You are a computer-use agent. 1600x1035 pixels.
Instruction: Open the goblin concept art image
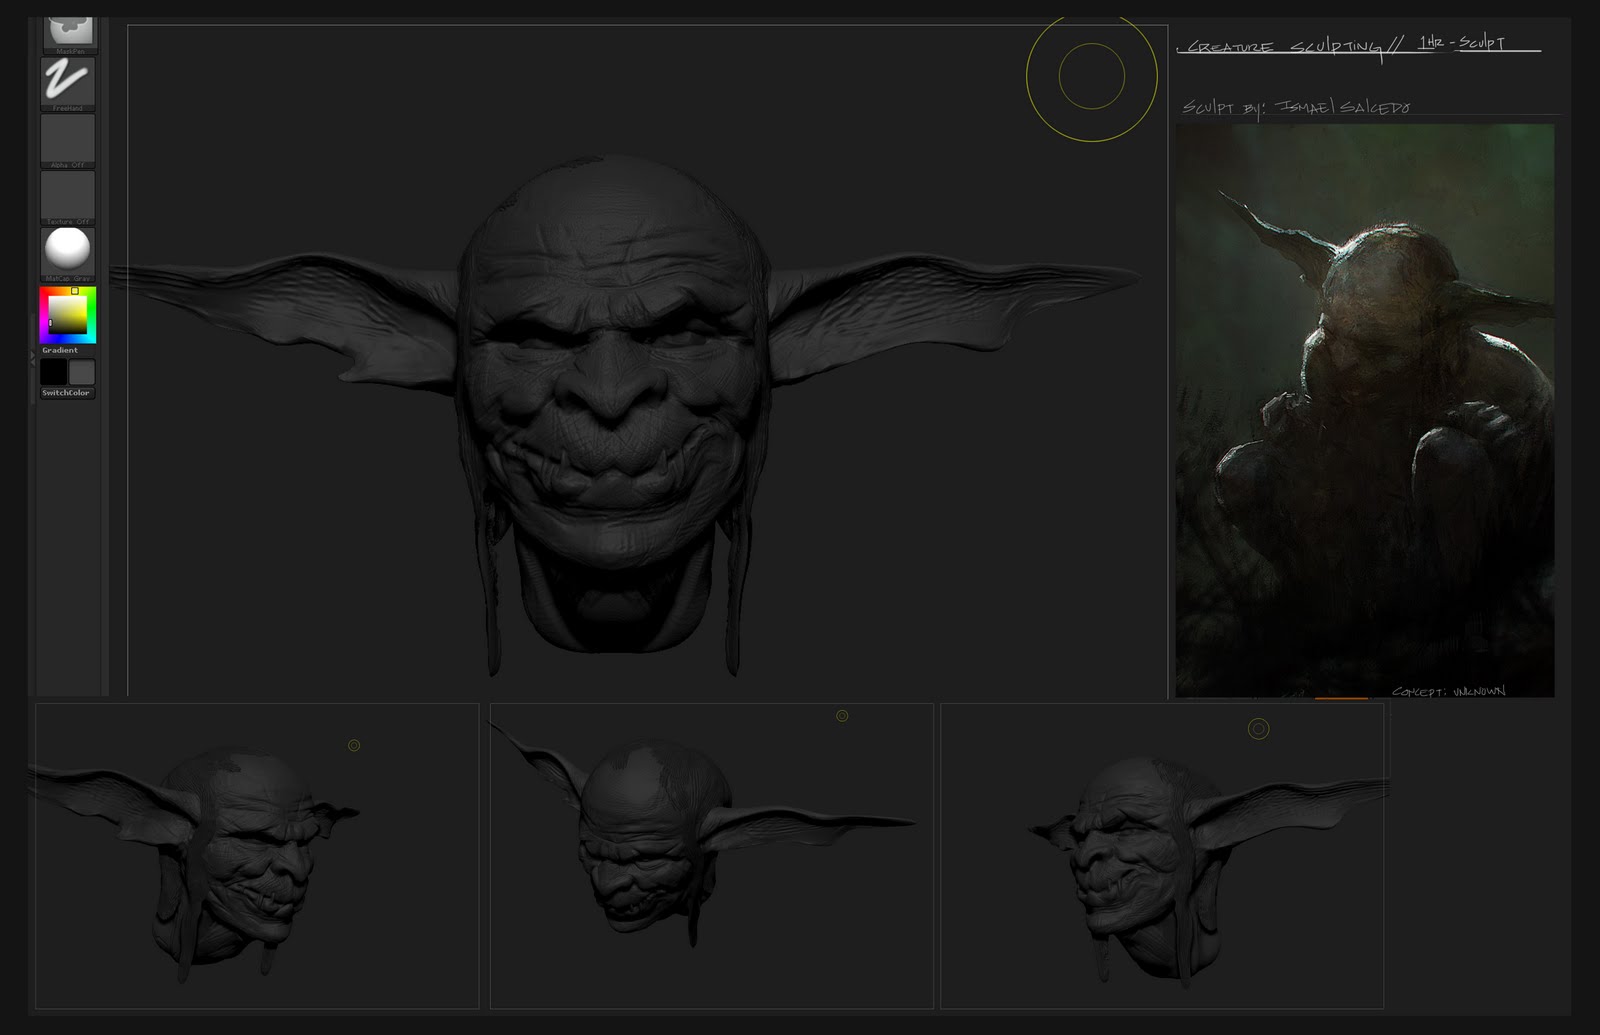click(x=1364, y=410)
